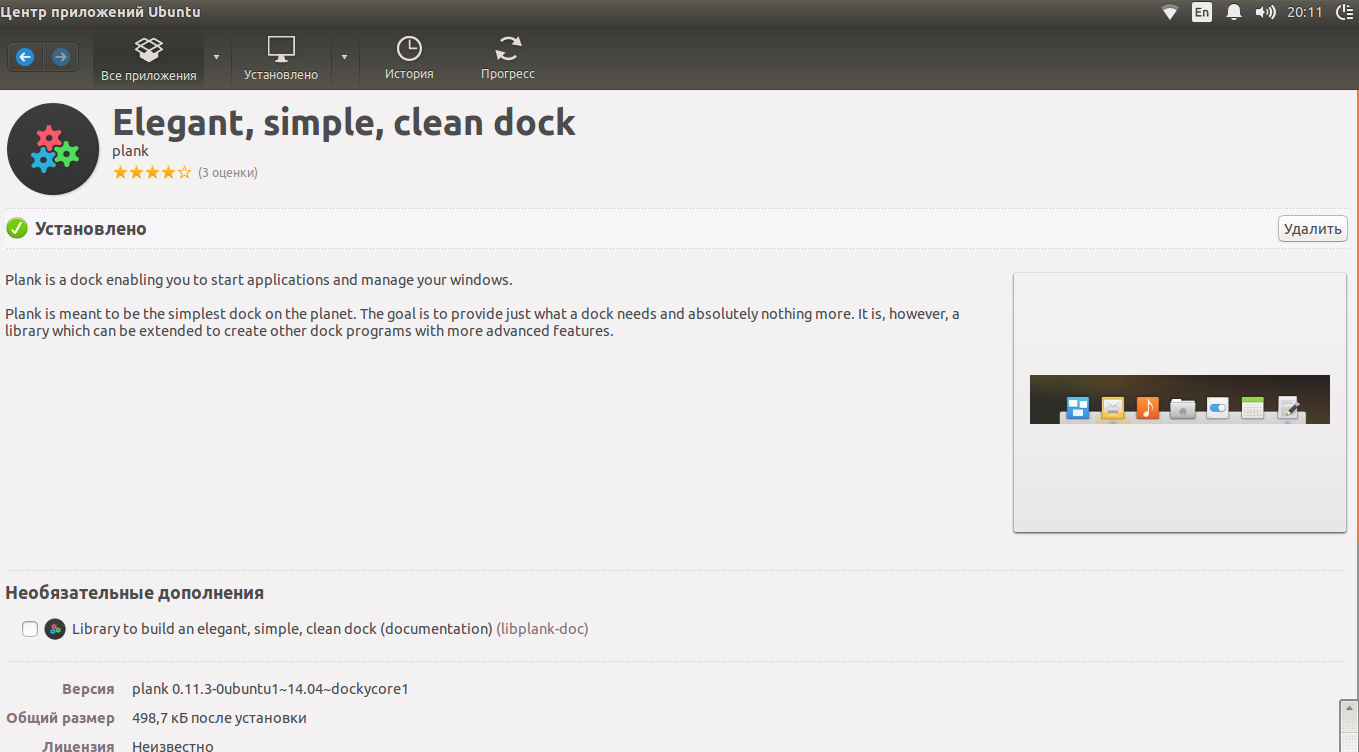Click the Установлено status text
Image resolution: width=1359 pixels, height=752 pixels.
click(x=91, y=229)
